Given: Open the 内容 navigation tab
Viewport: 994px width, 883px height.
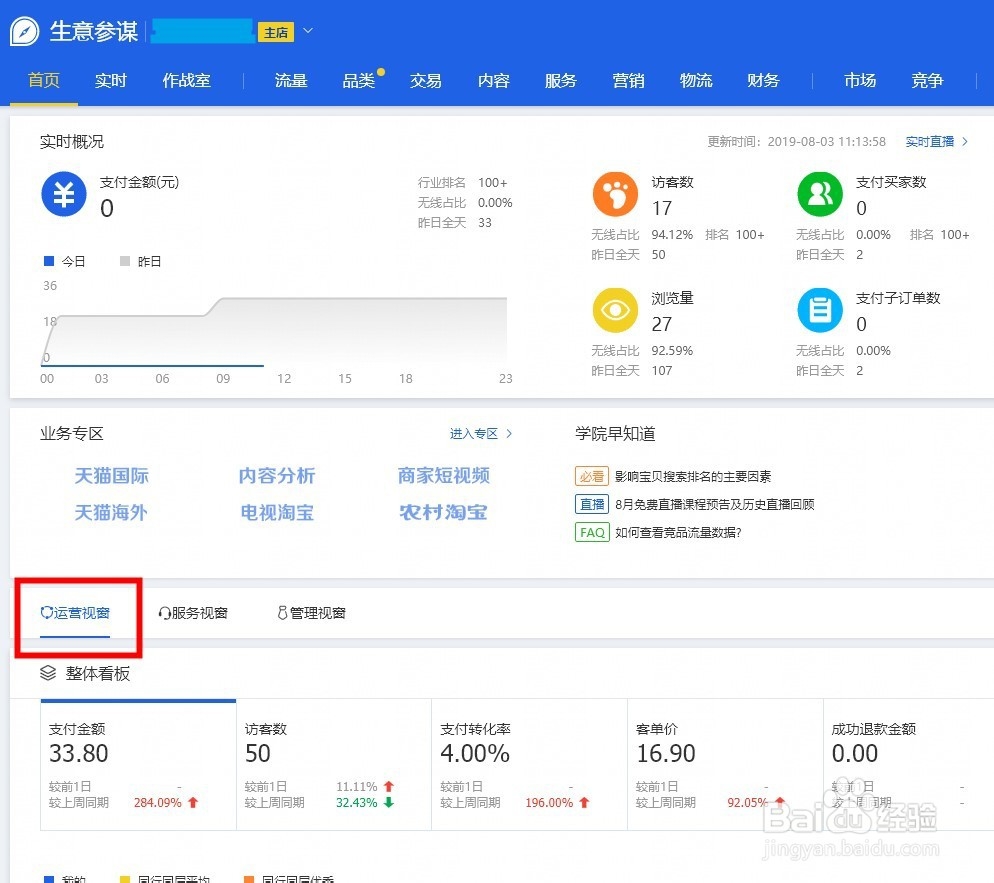Looking at the screenshot, I should [494, 81].
